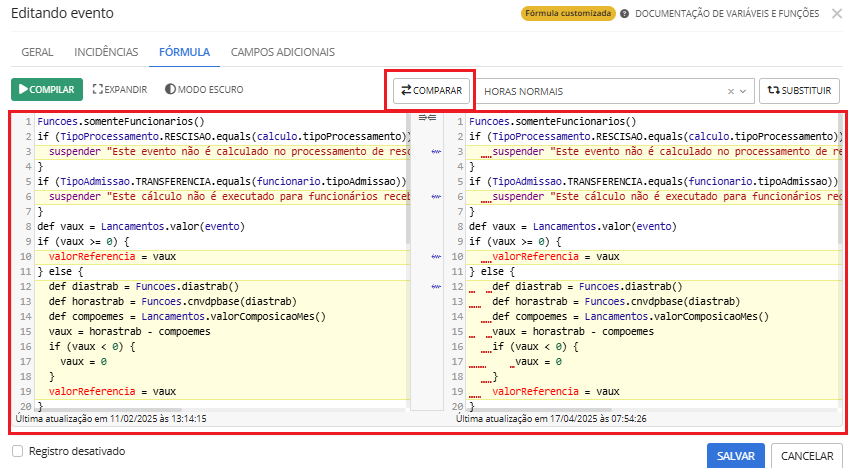Click the merge arrow beside line 3
The height and width of the screenshot is (468, 857).
point(436,151)
